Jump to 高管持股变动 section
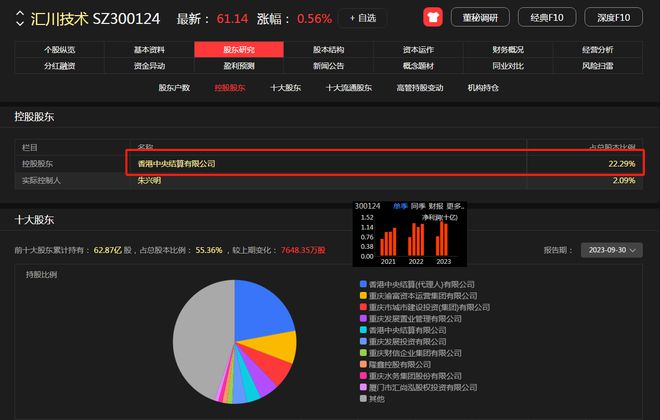 pyautogui.click(x=420, y=88)
